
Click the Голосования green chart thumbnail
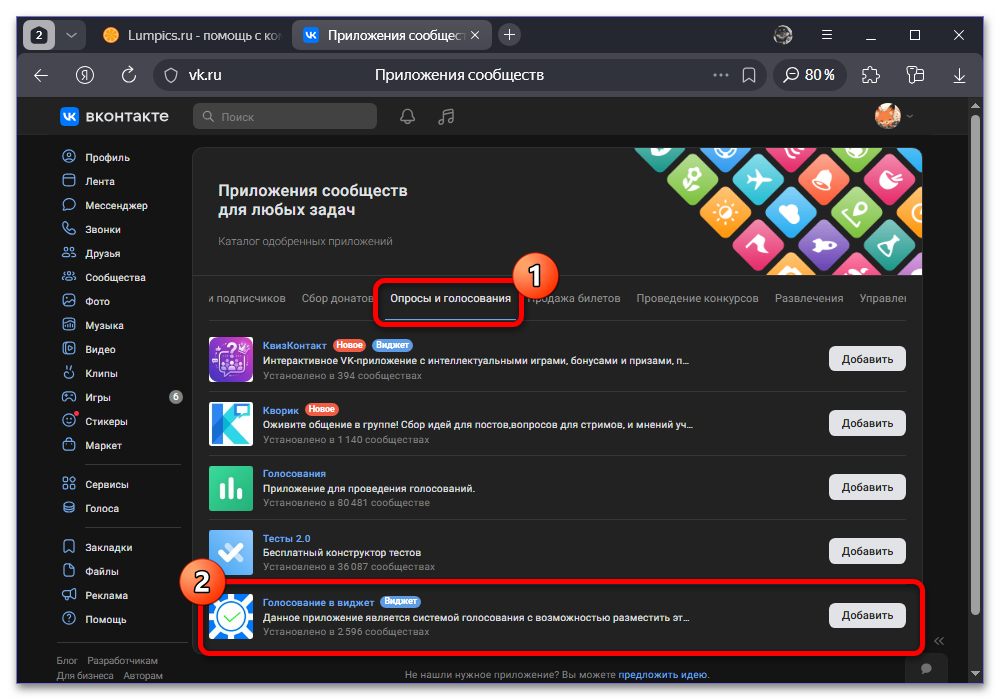[x=231, y=488]
